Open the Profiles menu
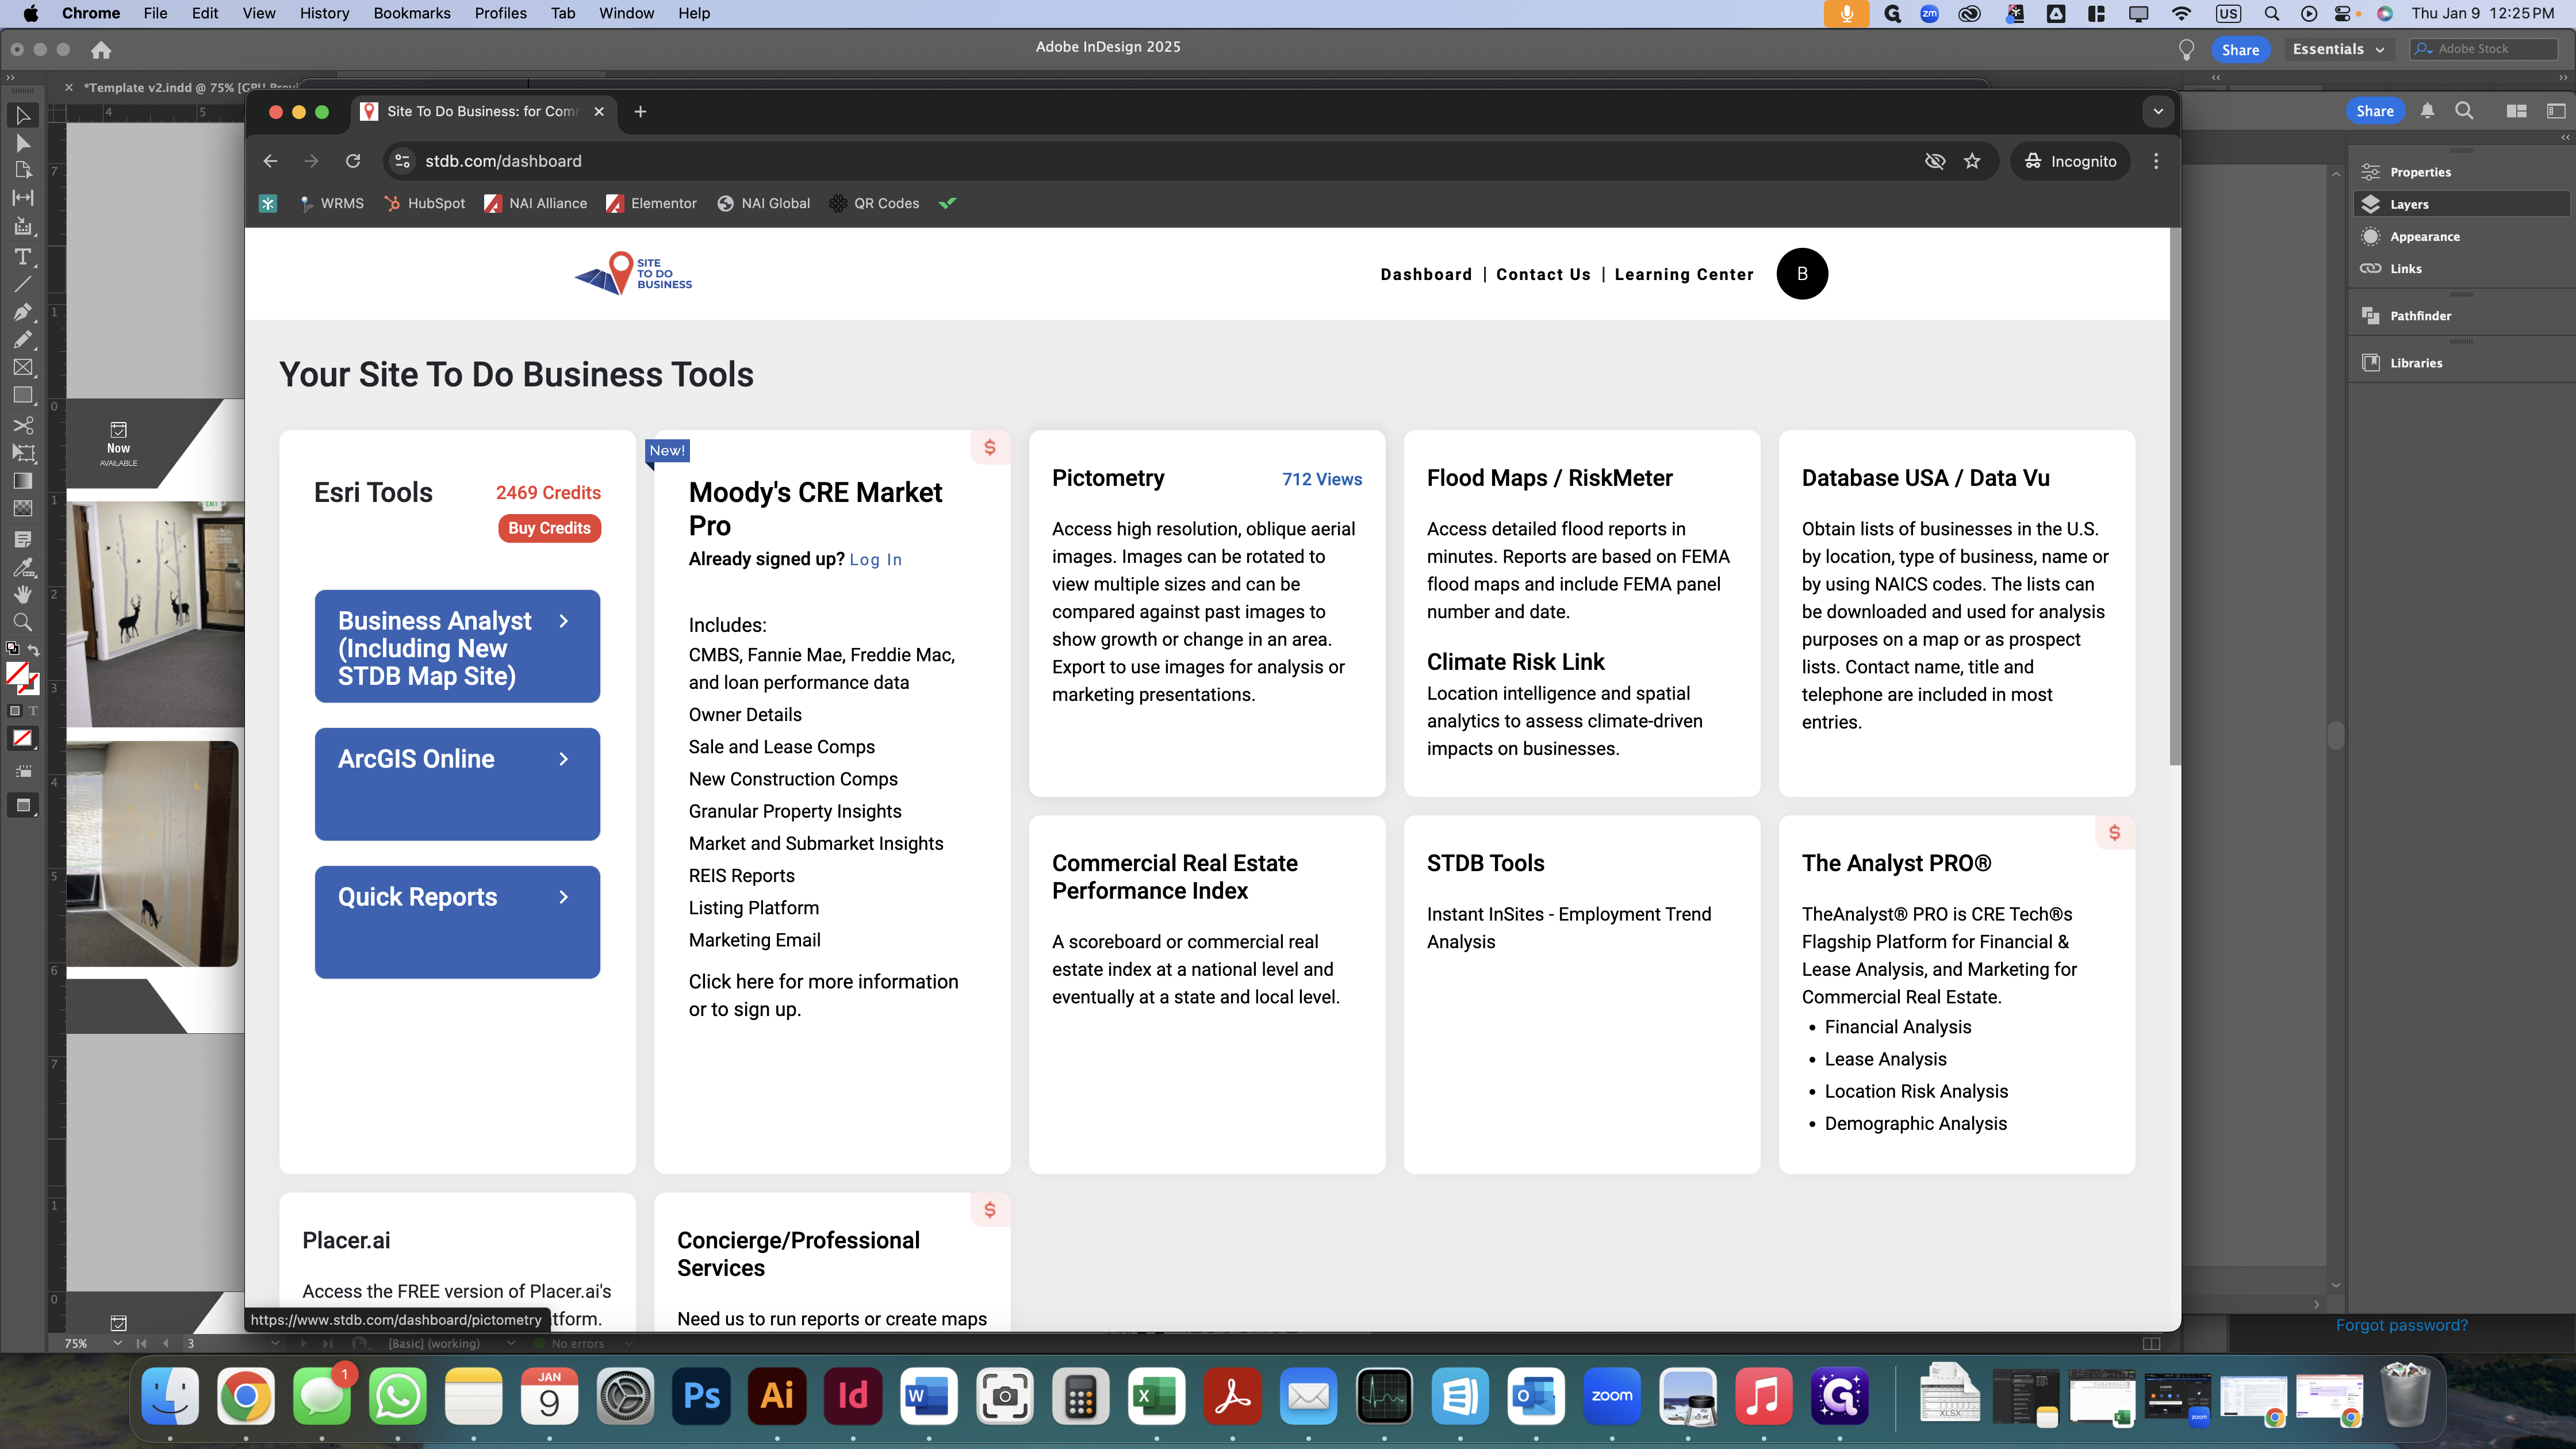Image resolution: width=2576 pixels, height=1449 pixels. point(500,13)
